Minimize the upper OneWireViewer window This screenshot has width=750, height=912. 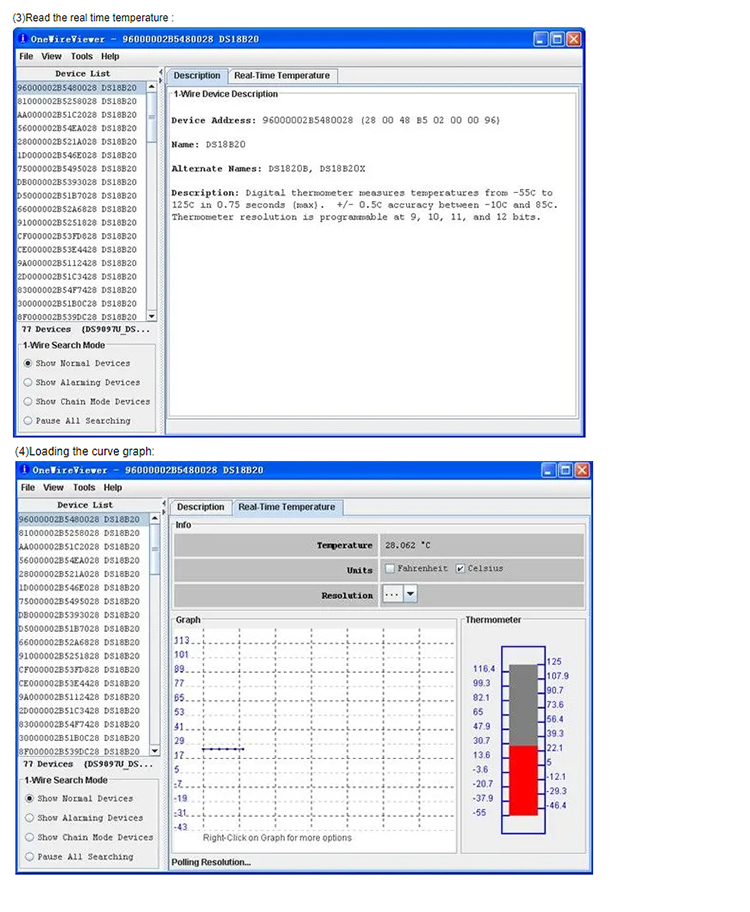coord(541,39)
